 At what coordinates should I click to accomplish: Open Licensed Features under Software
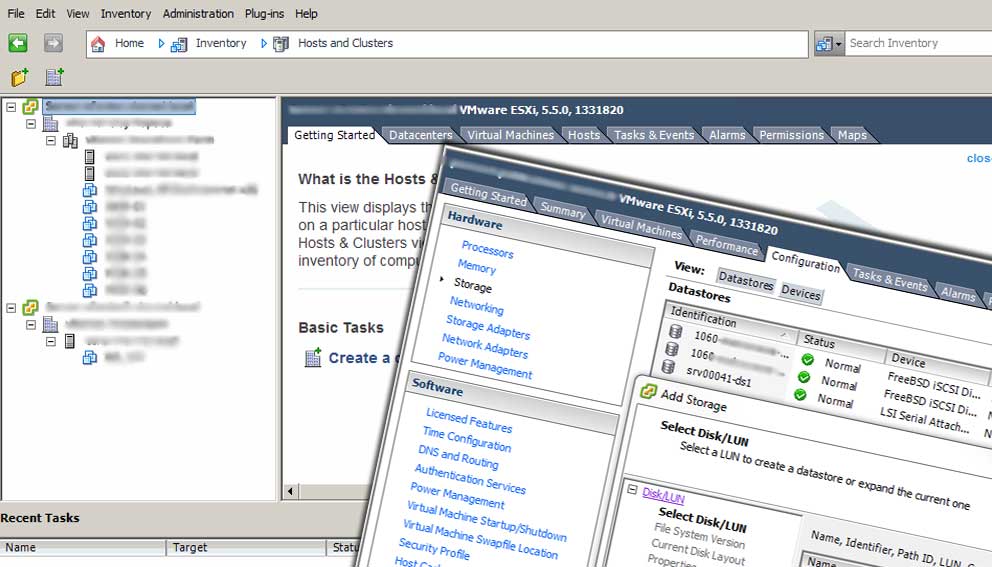tap(469, 420)
